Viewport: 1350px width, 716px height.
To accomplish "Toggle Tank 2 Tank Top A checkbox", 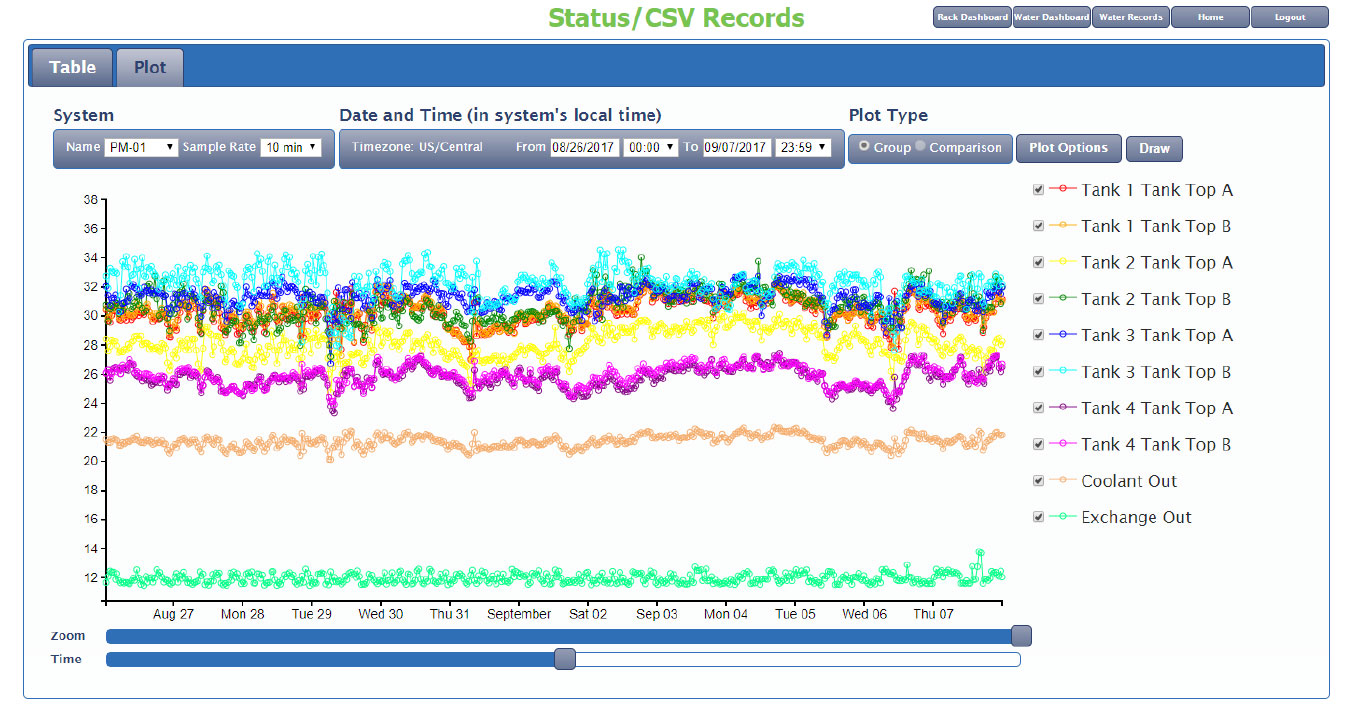I will tap(1038, 262).
